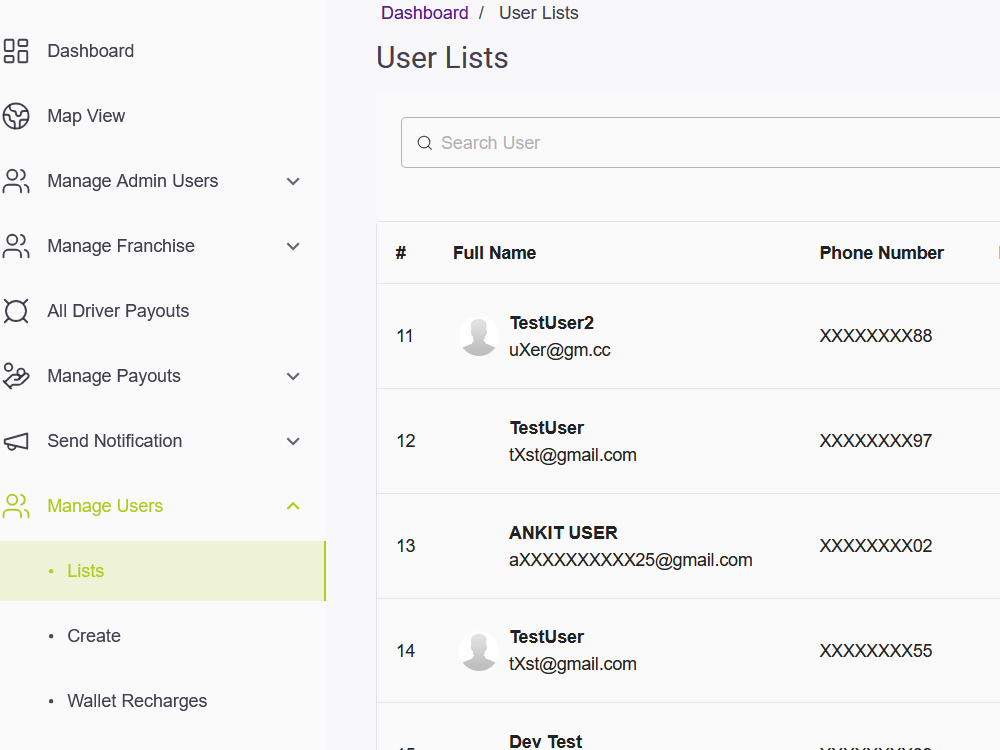
Task: Focus the Search User field
Action: 700,143
